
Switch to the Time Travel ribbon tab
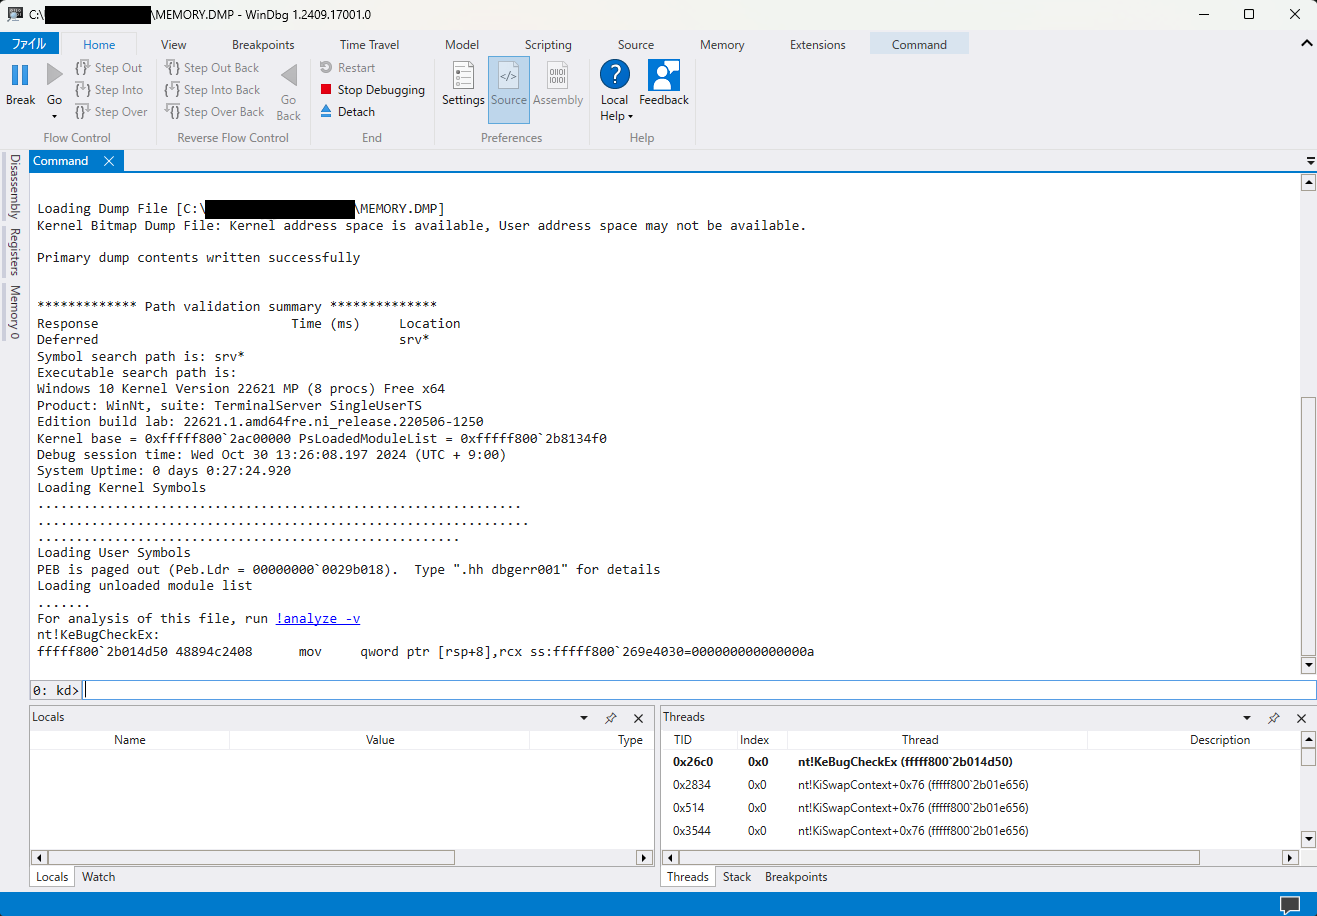coord(368,44)
